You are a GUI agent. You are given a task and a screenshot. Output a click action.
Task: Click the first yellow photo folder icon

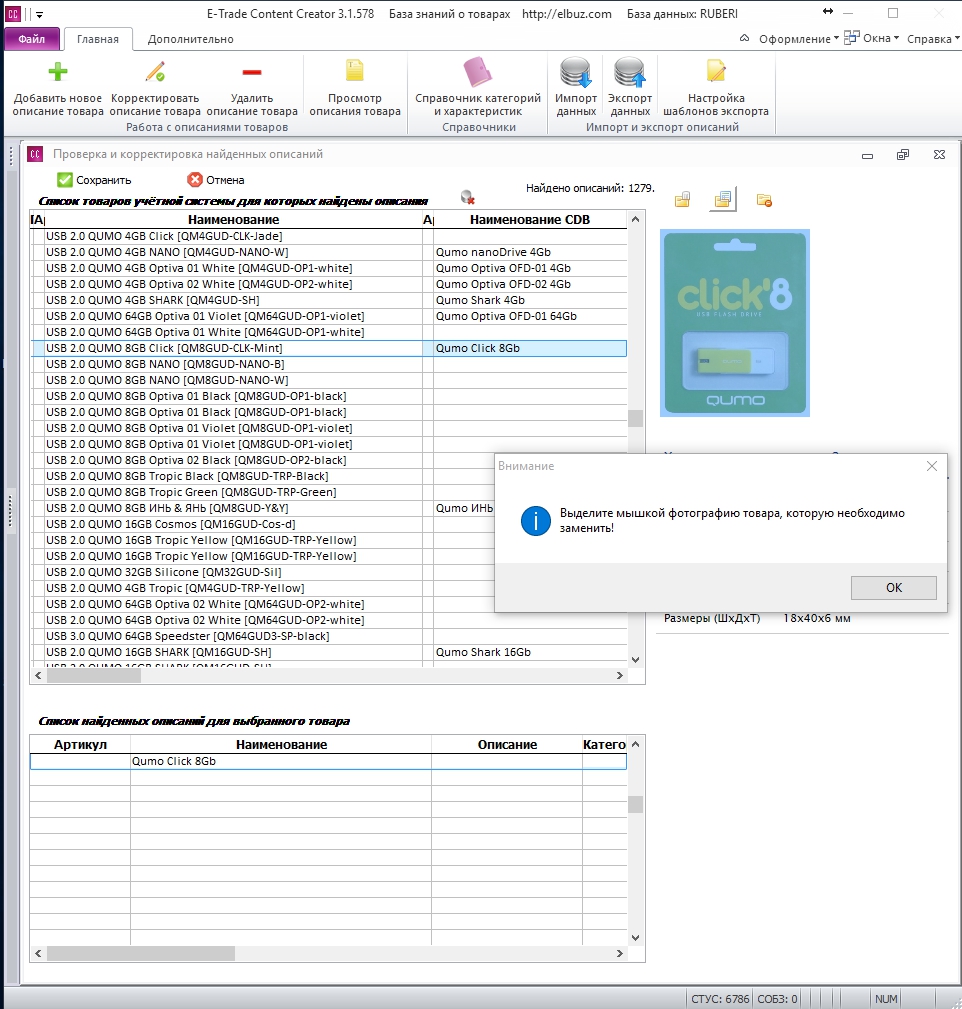point(683,199)
